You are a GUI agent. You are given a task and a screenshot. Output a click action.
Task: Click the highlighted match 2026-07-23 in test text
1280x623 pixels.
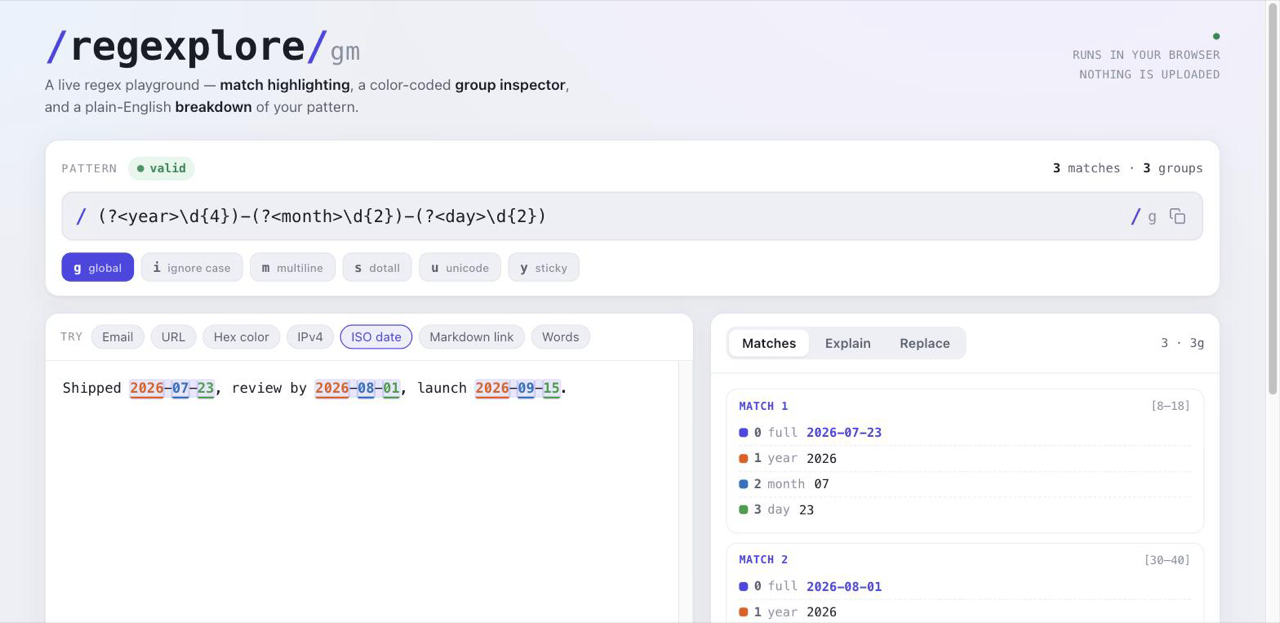172,388
